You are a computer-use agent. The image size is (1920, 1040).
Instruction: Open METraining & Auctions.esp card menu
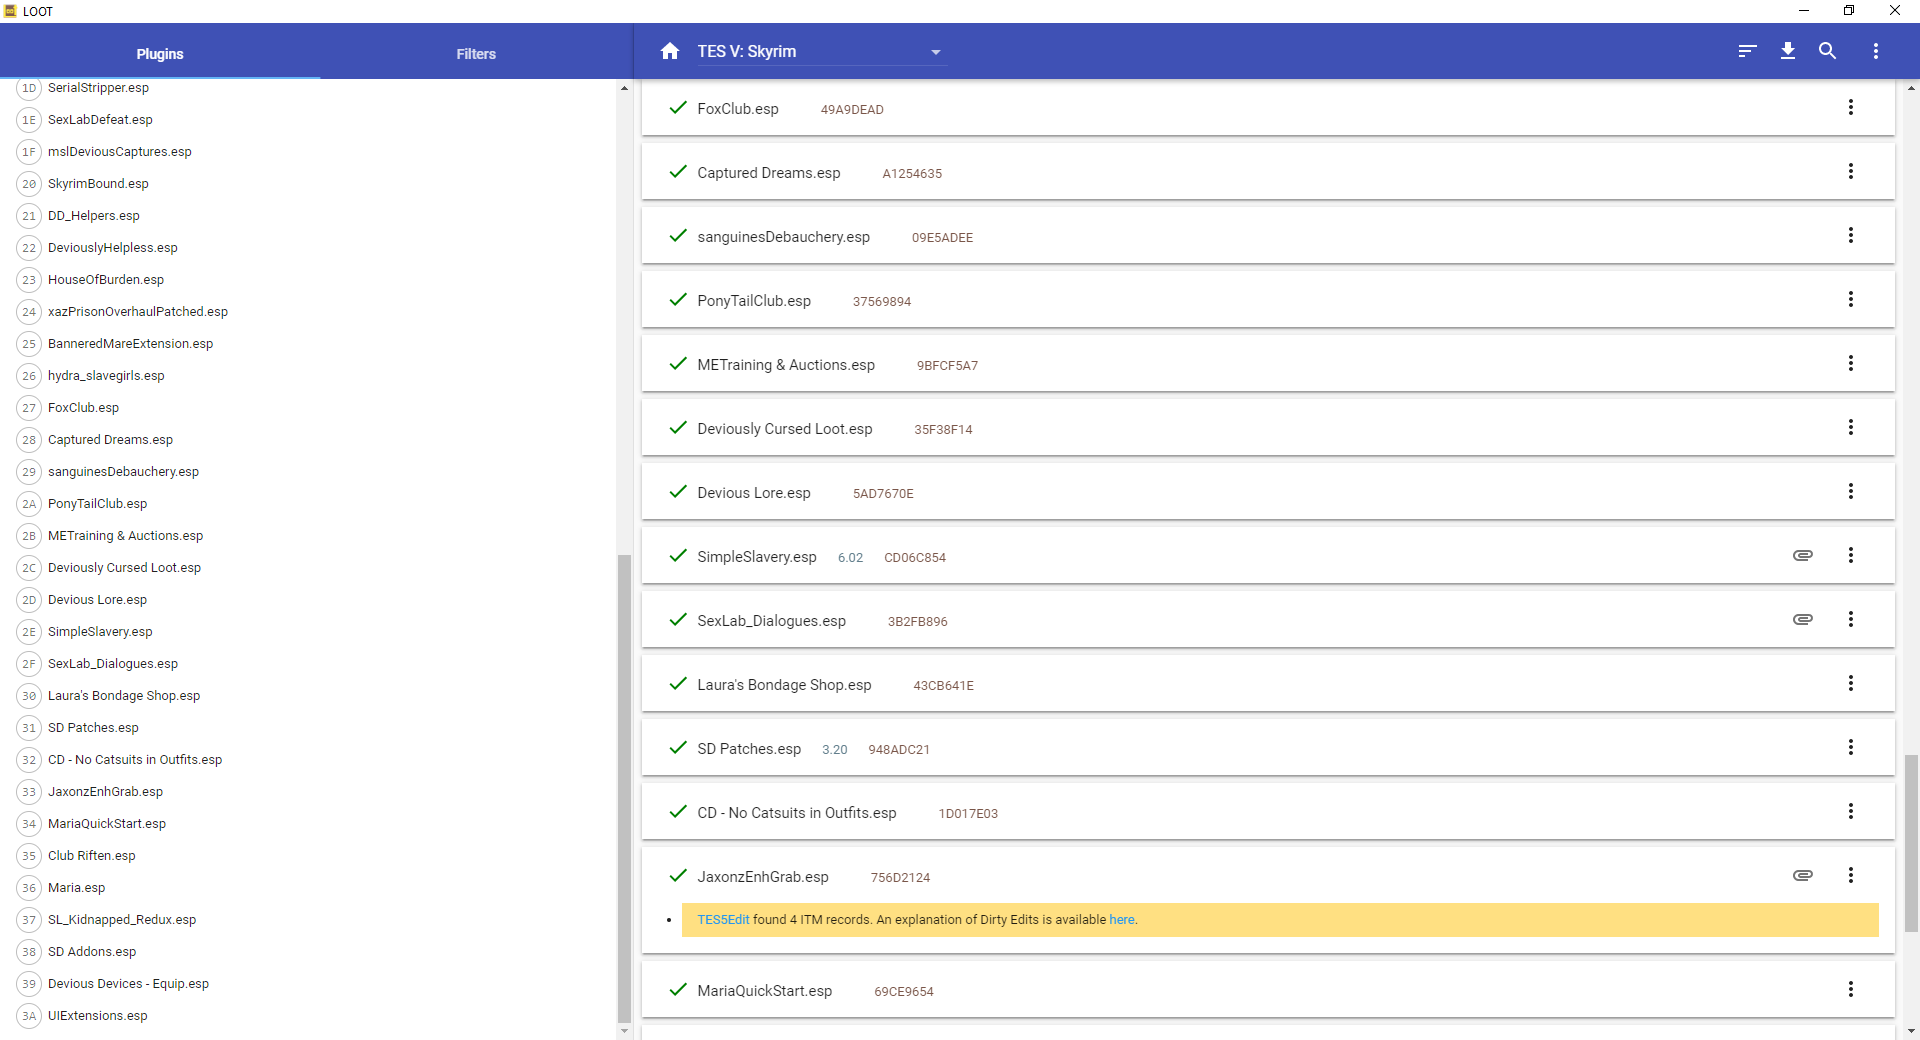(1851, 363)
